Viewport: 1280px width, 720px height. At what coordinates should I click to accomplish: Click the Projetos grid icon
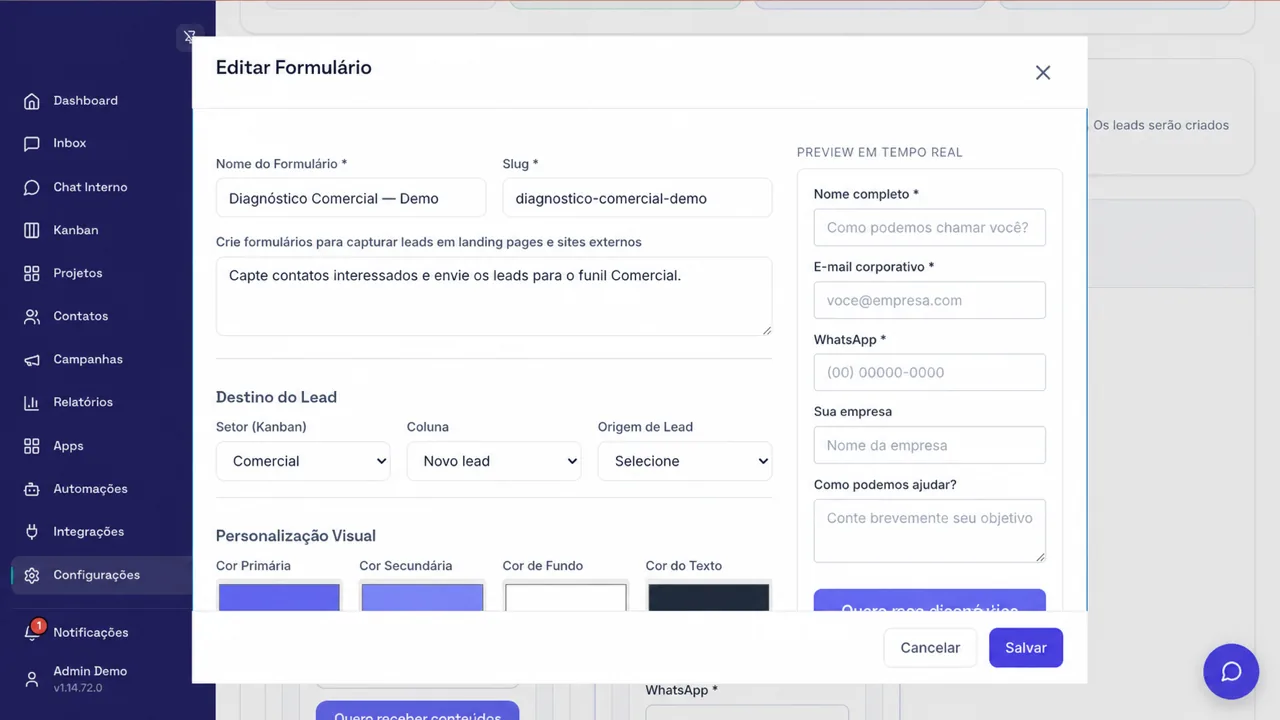pos(32,273)
